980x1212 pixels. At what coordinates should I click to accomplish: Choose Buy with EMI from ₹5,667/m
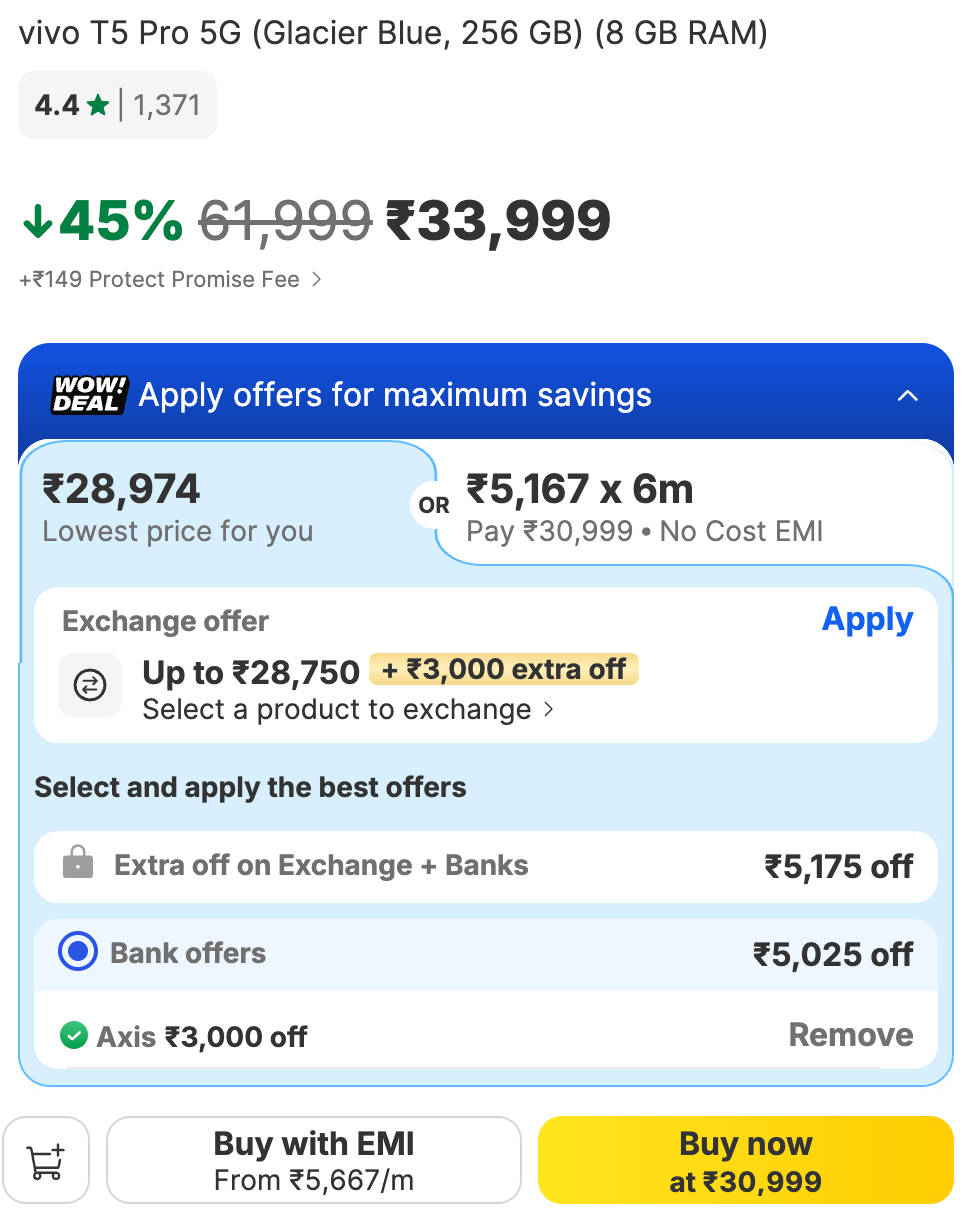314,1160
